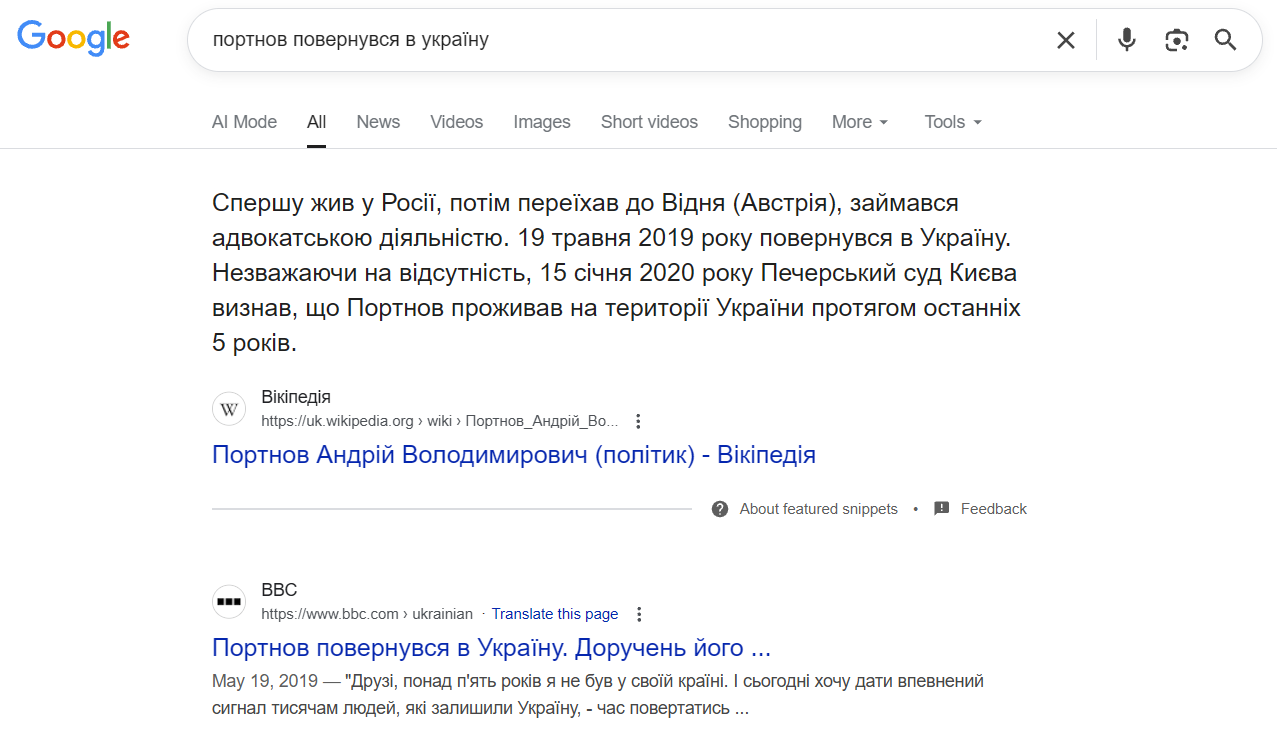
Task: Open the Short videos tab
Action: coord(649,122)
